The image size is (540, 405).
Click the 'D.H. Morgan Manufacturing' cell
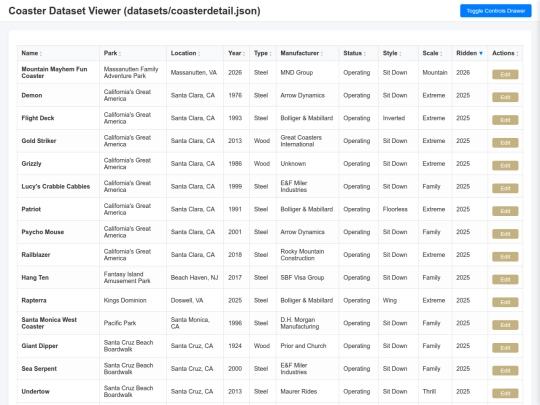(x=308, y=323)
